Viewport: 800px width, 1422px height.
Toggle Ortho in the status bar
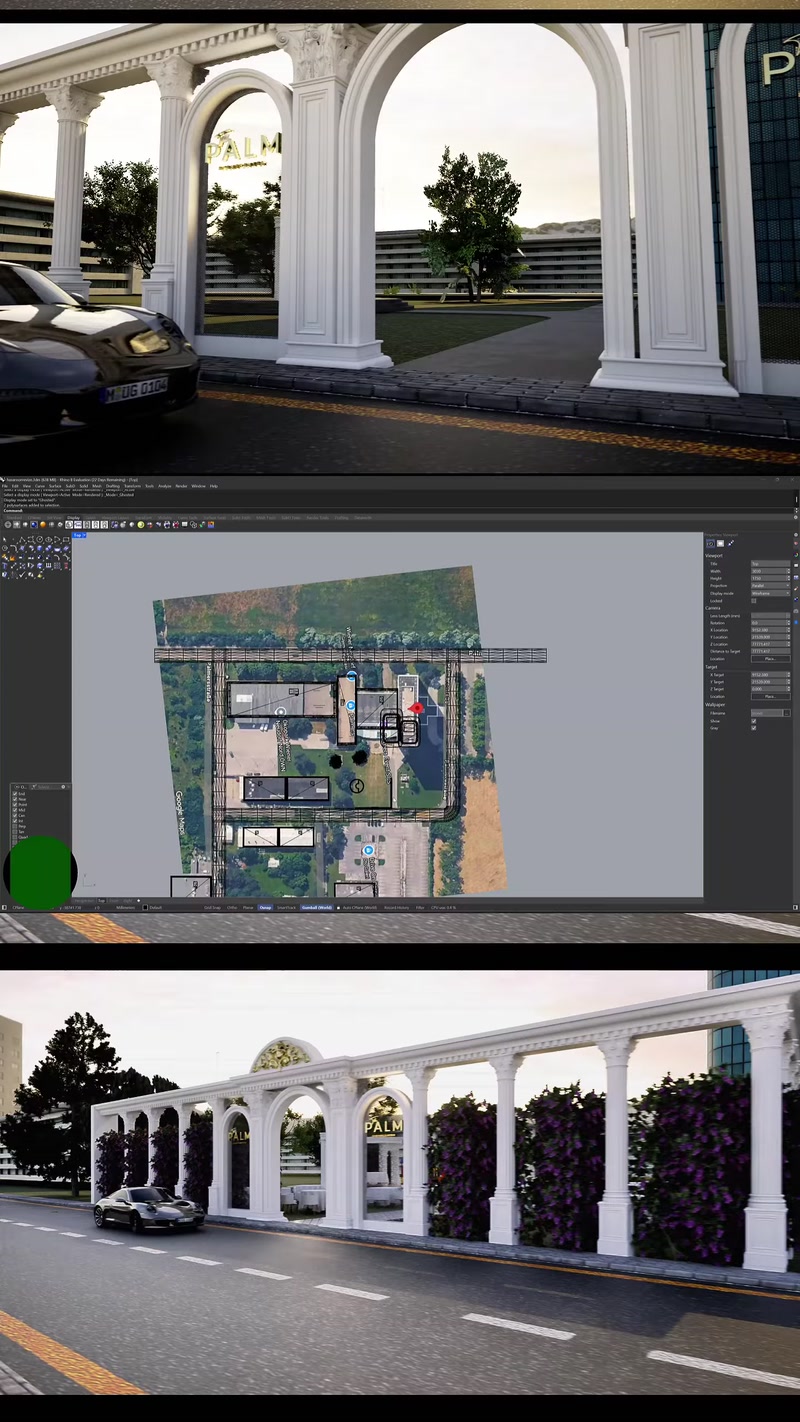coord(232,907)
